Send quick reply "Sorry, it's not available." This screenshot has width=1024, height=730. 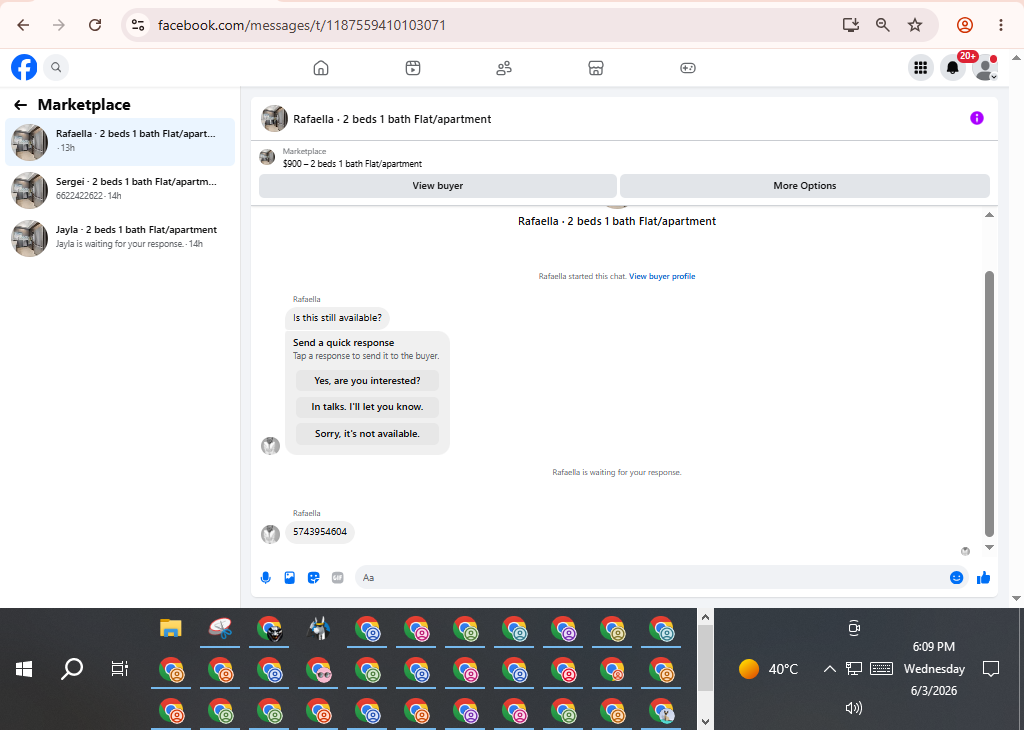click(367, 434)
